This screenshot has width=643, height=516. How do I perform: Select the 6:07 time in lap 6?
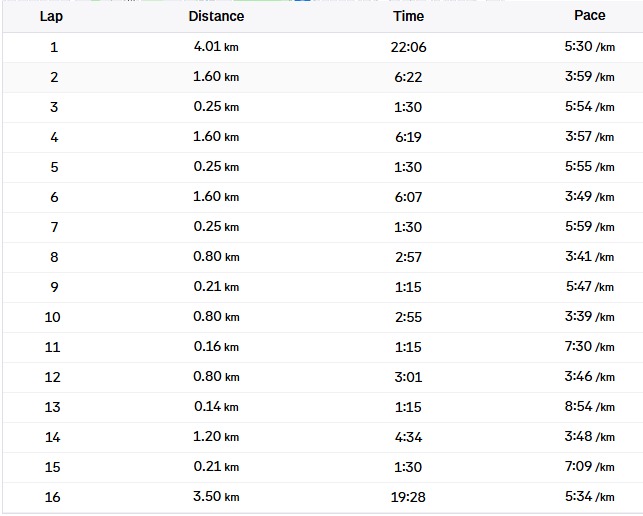point(408,197)
